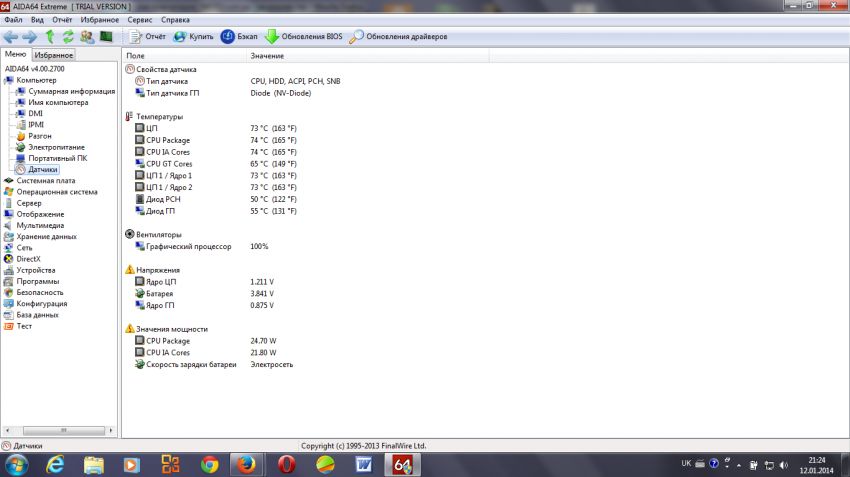Screen dimensions: 850x477
Task: Select the Компьютер tree node
Action: click(36, 80)
